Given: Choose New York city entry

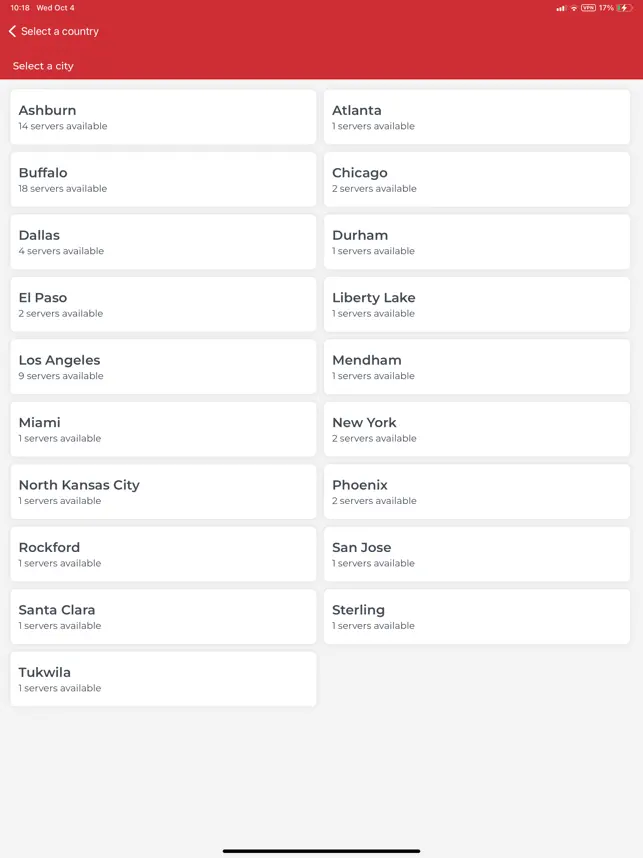Looking at the screenshot, I should (477, 429).
